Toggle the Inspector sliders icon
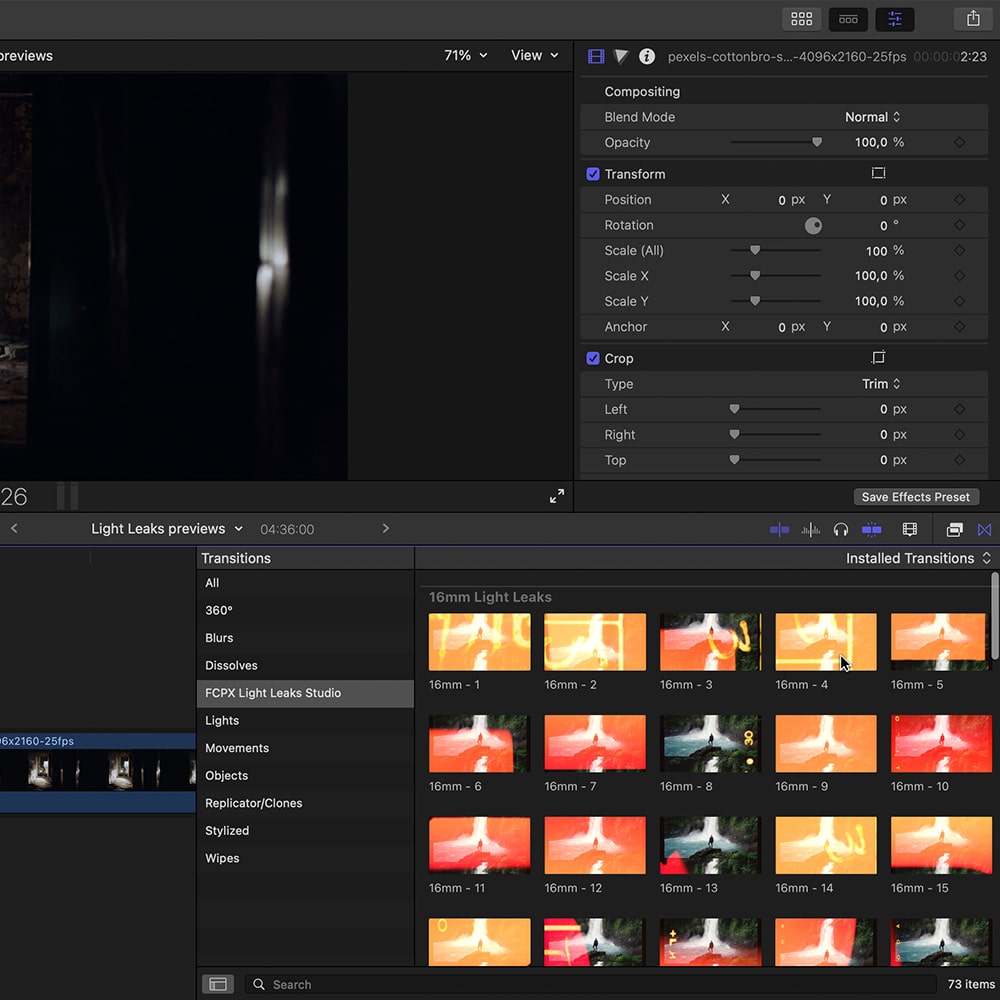This screenshot has height=1000, width=1000. (x=894, y=18)
